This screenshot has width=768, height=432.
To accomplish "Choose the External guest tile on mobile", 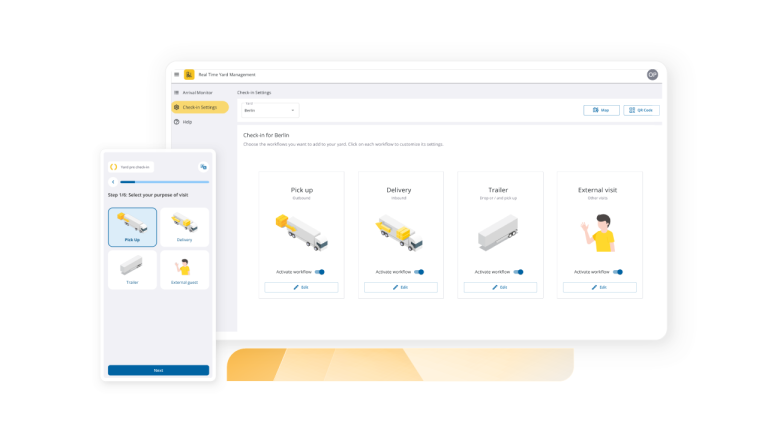I will pos(185,270).
